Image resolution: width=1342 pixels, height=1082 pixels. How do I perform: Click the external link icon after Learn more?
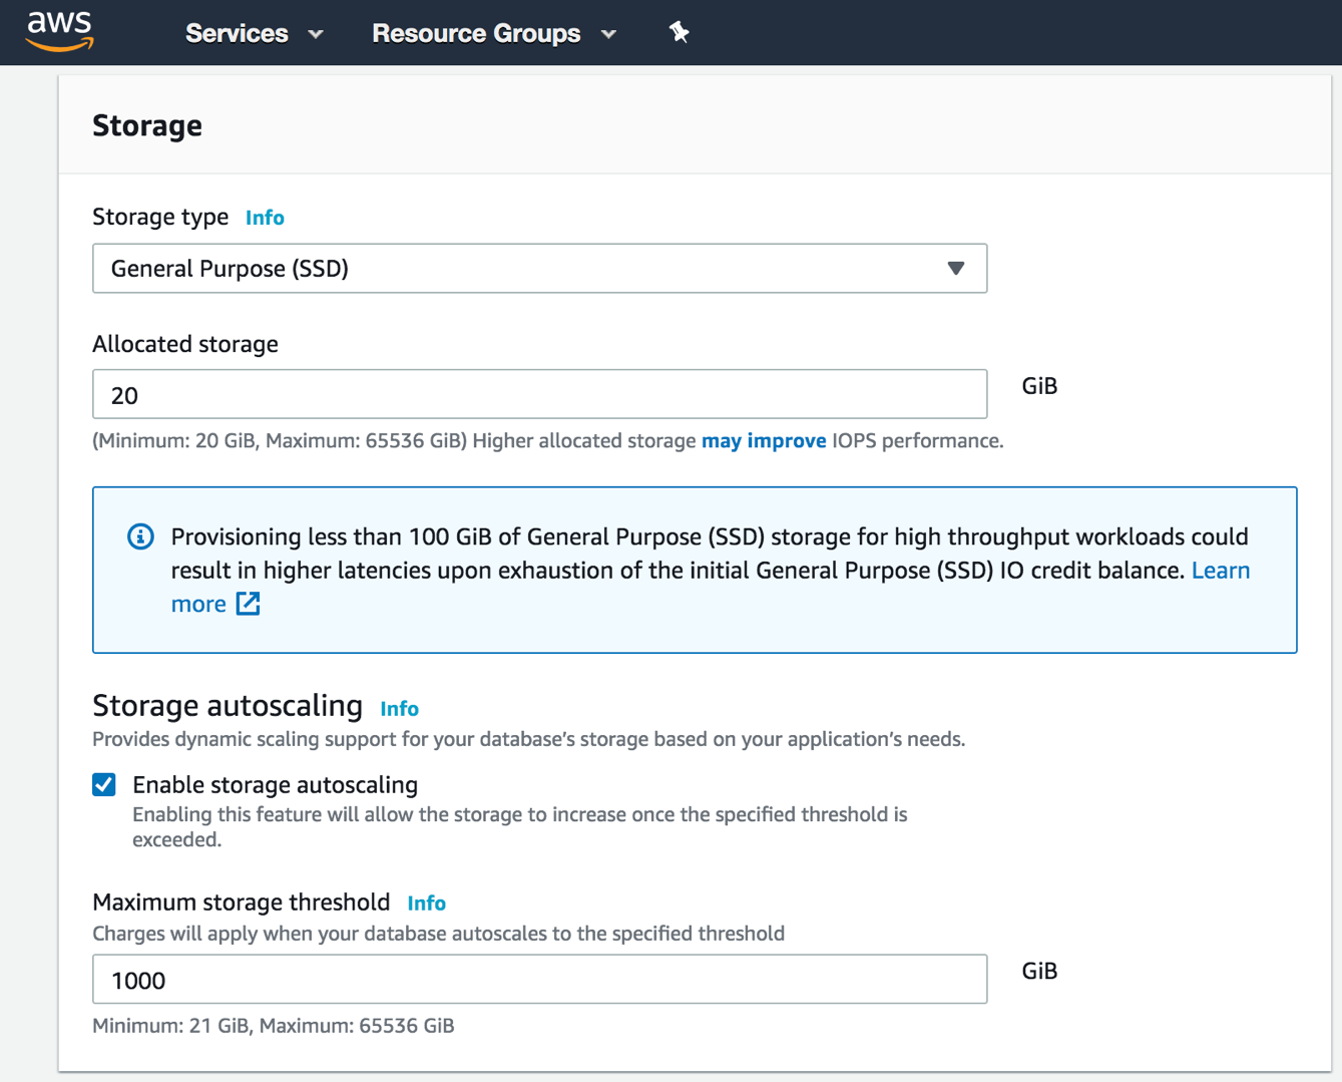pyautogui.click(x=248, y=604)
